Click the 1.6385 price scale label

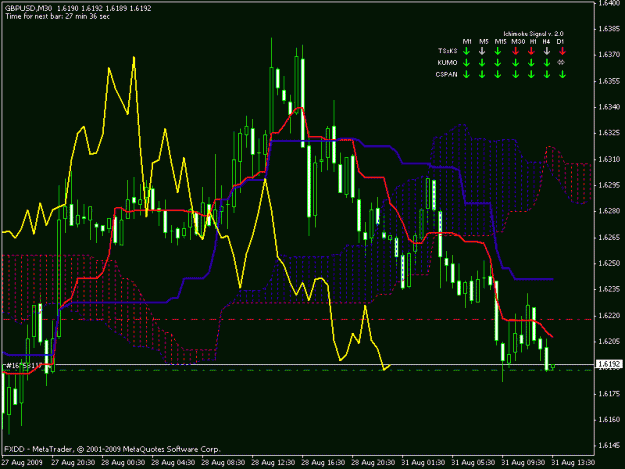point(609,29)
